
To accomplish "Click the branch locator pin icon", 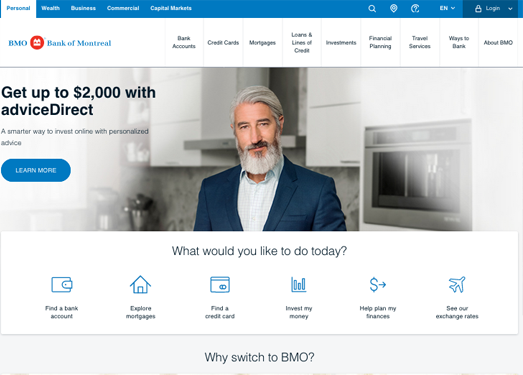I will [394, 8].
